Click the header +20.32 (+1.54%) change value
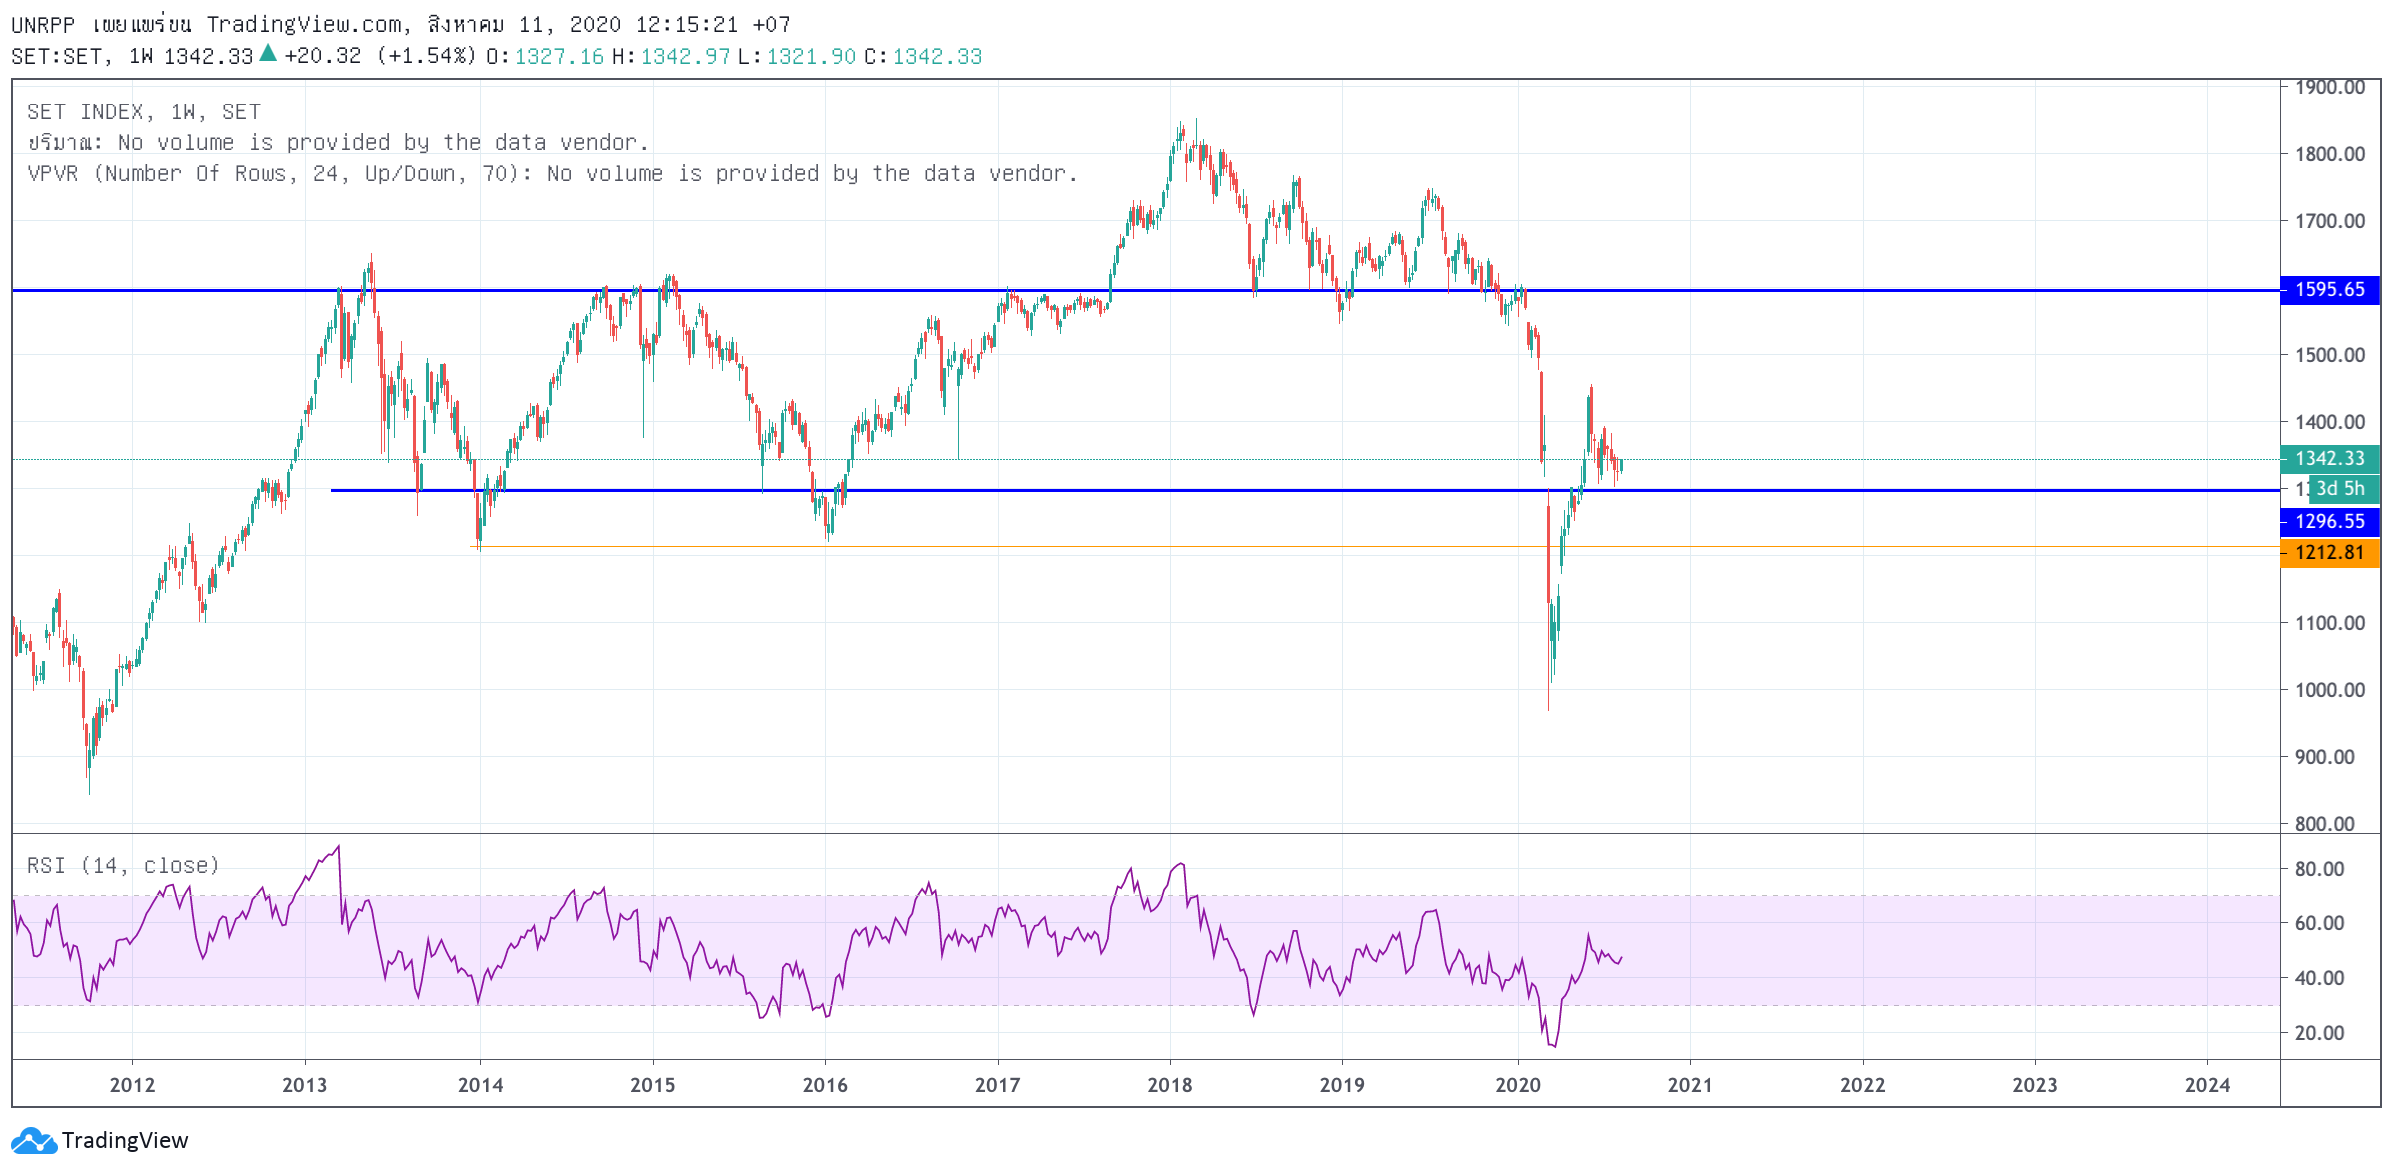 click(x=380, y=56)
